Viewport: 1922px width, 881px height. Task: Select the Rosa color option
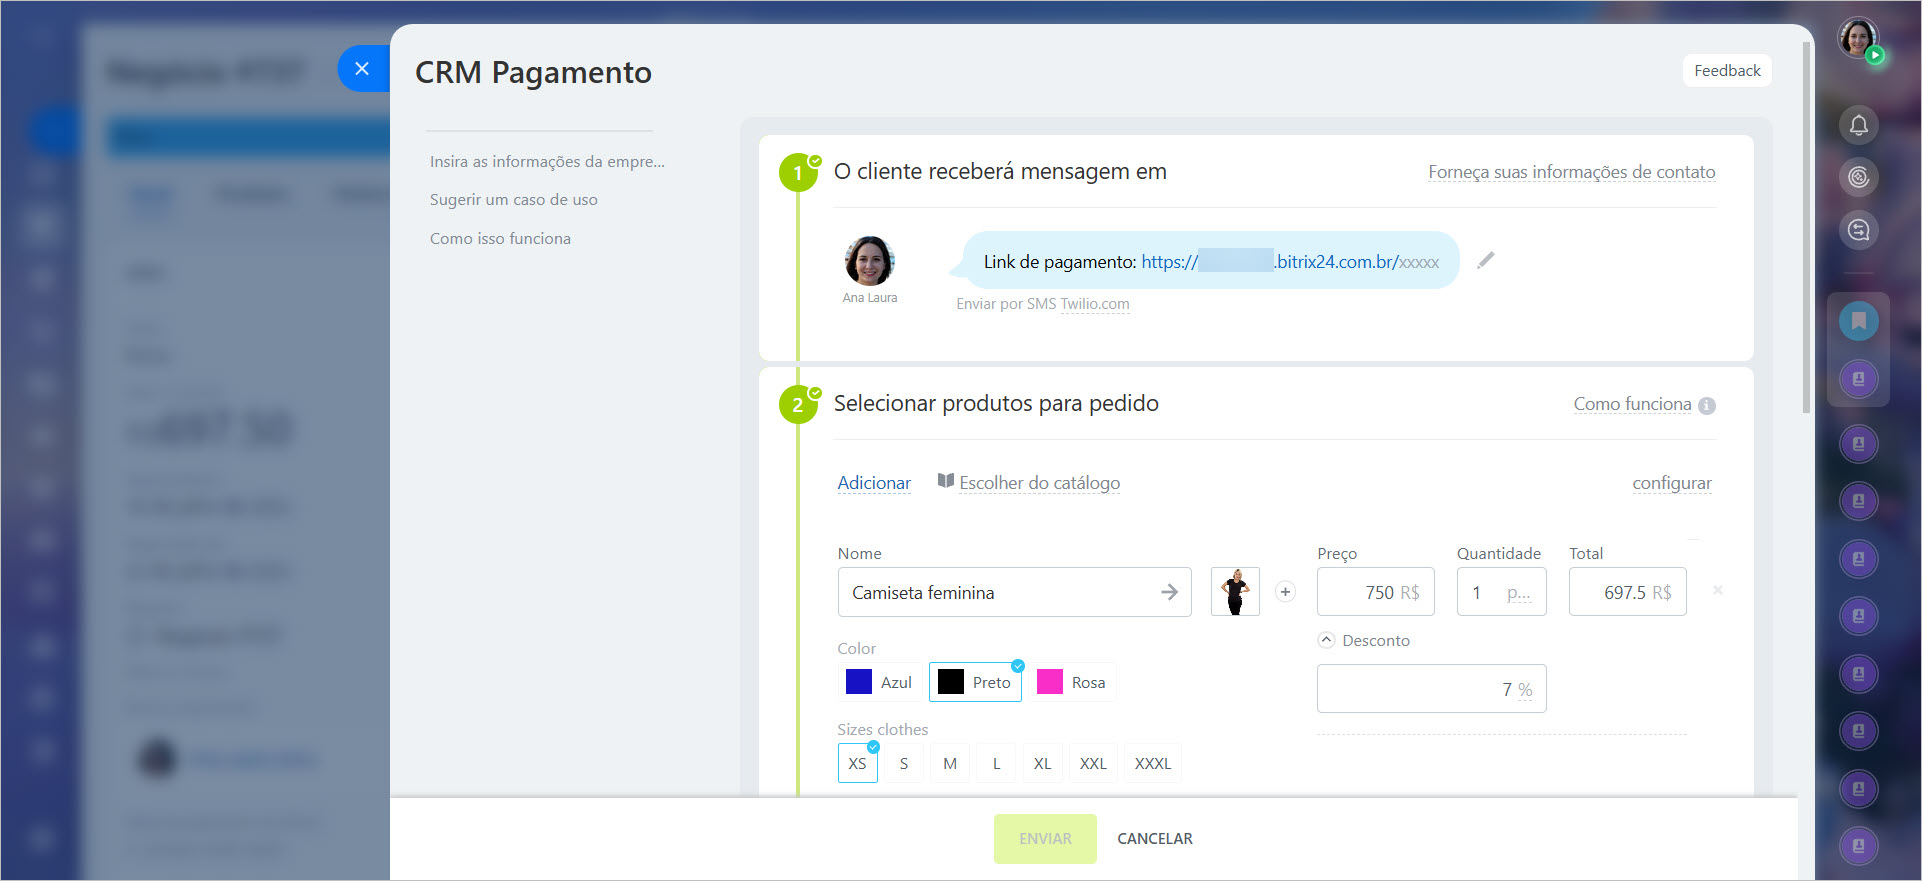pyautogui.click(x=1071, y=682)
